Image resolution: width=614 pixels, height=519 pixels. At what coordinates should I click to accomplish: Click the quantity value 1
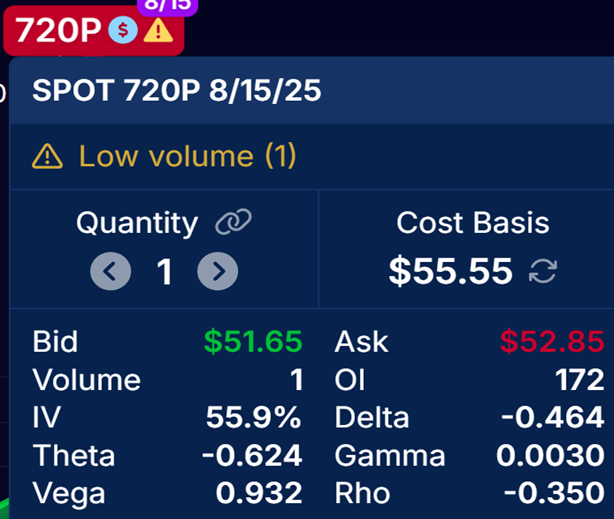pos(164,271)
